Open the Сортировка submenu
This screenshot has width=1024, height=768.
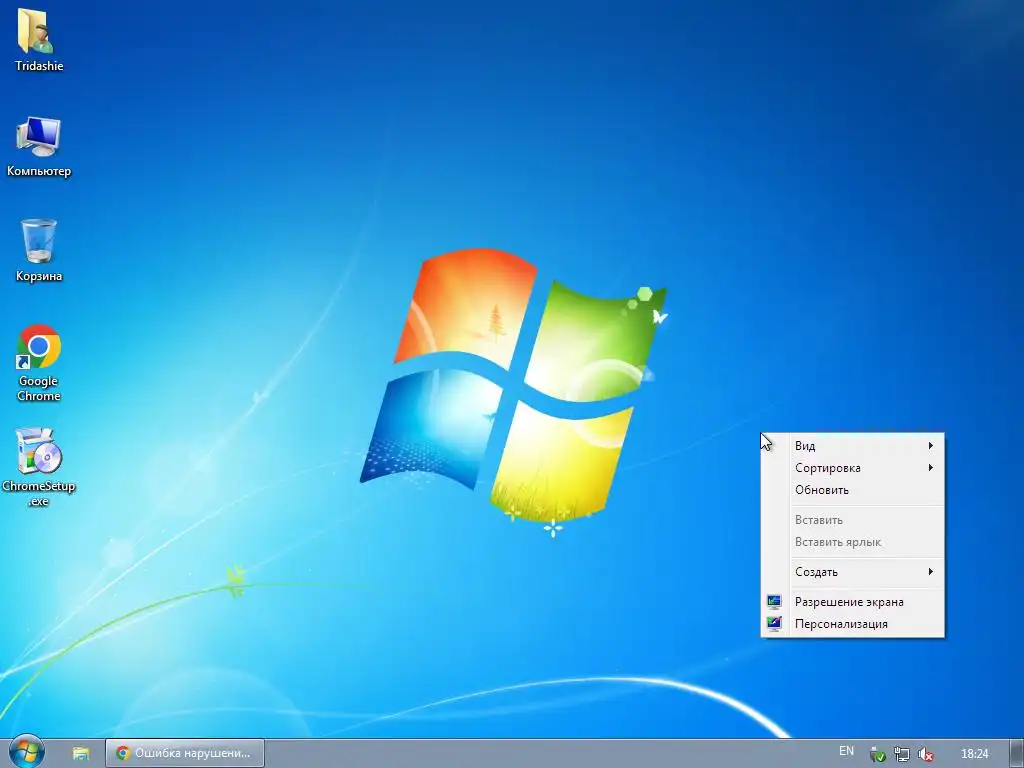click(852, 468)
